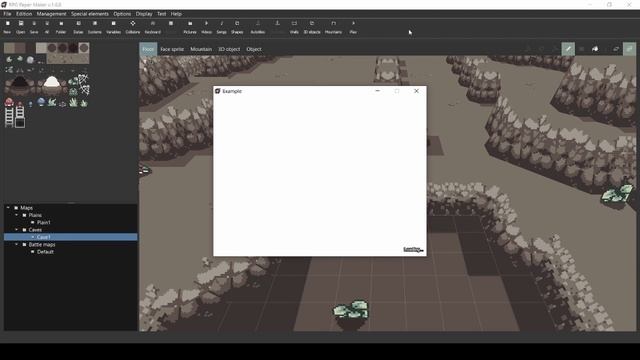640x360 pixels.
Task: Open the Help menu
Action: [176, 14]
